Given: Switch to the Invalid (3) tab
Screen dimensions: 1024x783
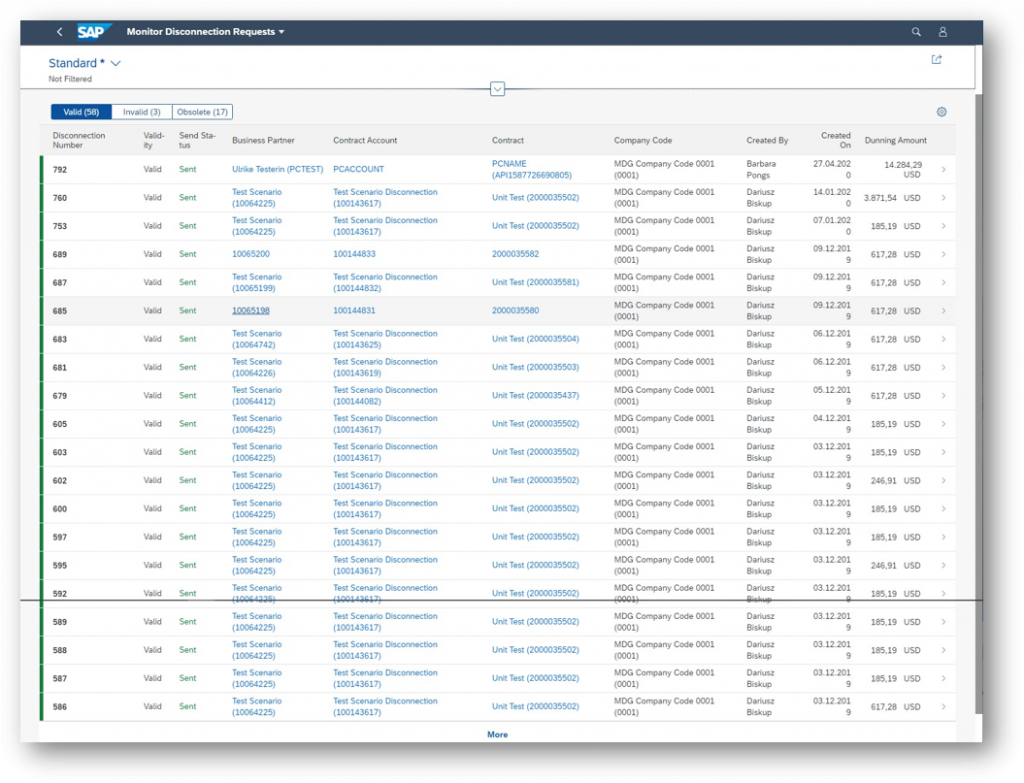Looking at the screenshot, I should tap(142, 112).
